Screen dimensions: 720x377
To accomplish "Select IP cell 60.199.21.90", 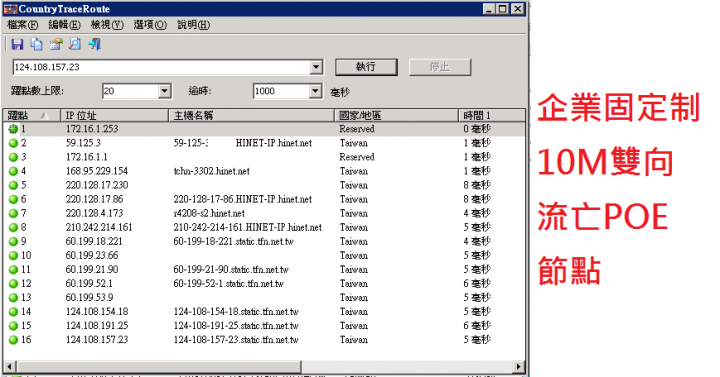I will (x=92, y=270).
